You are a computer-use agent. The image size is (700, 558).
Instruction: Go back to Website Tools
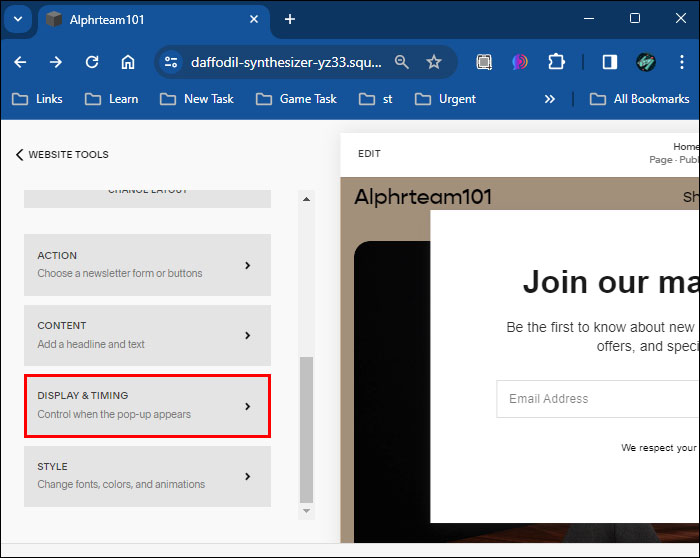62,154
